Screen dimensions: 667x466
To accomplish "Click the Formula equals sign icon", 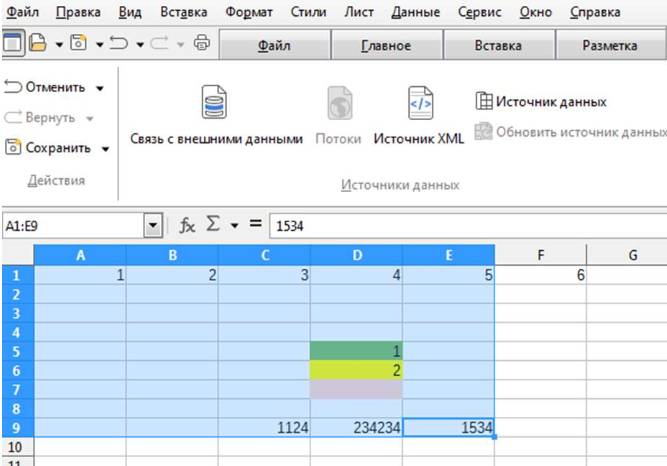I will (x=256, y=223).
